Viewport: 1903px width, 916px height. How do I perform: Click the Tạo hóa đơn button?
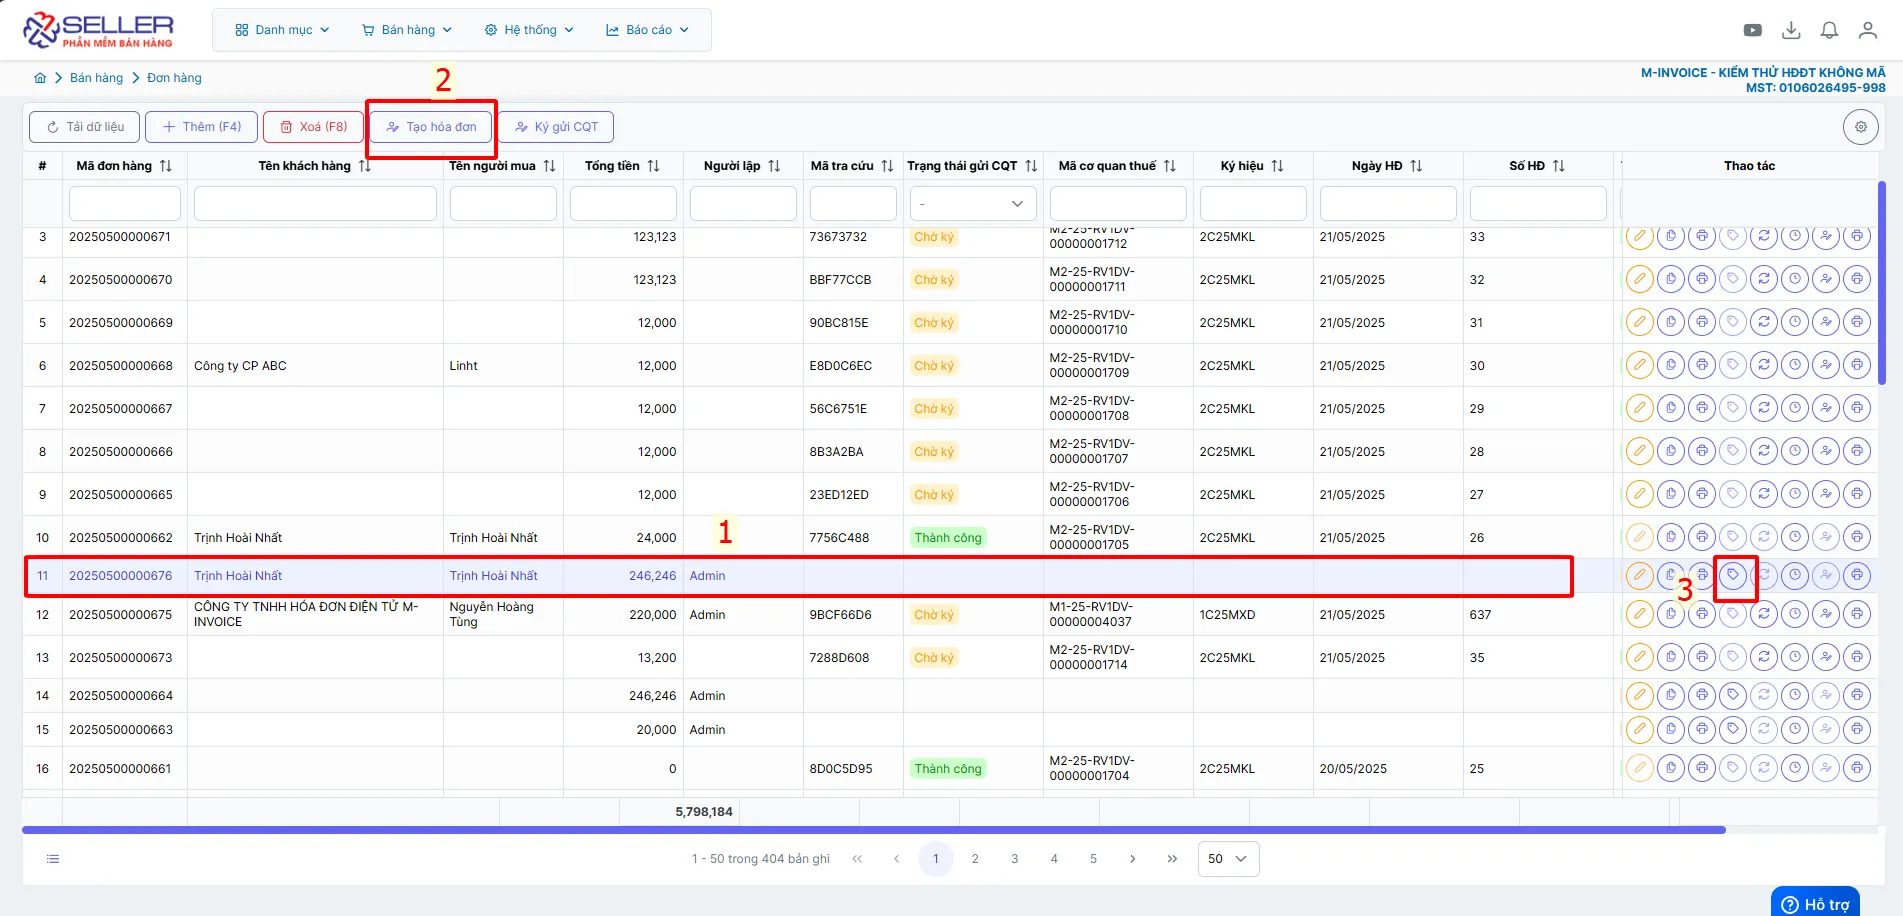(432, 127)
